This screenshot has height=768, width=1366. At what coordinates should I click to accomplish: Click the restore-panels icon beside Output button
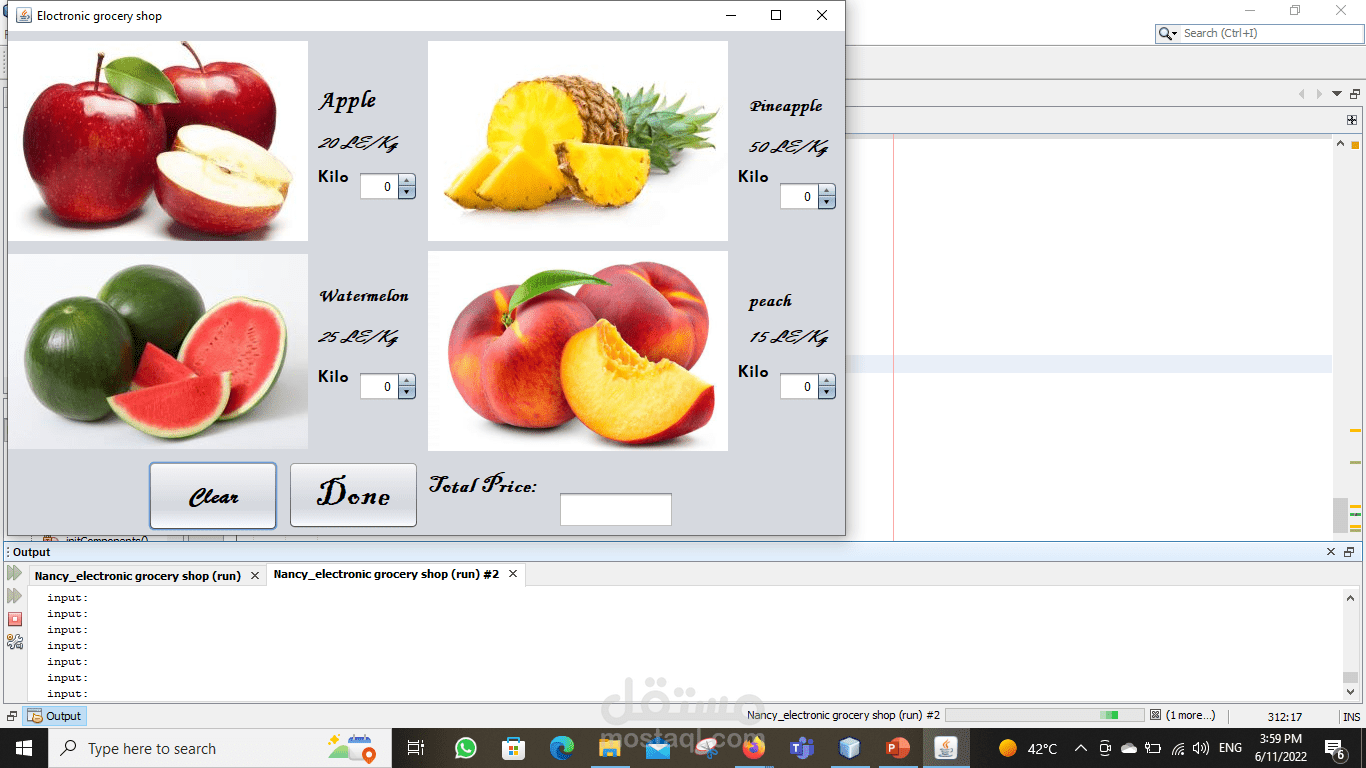point(12,716)
